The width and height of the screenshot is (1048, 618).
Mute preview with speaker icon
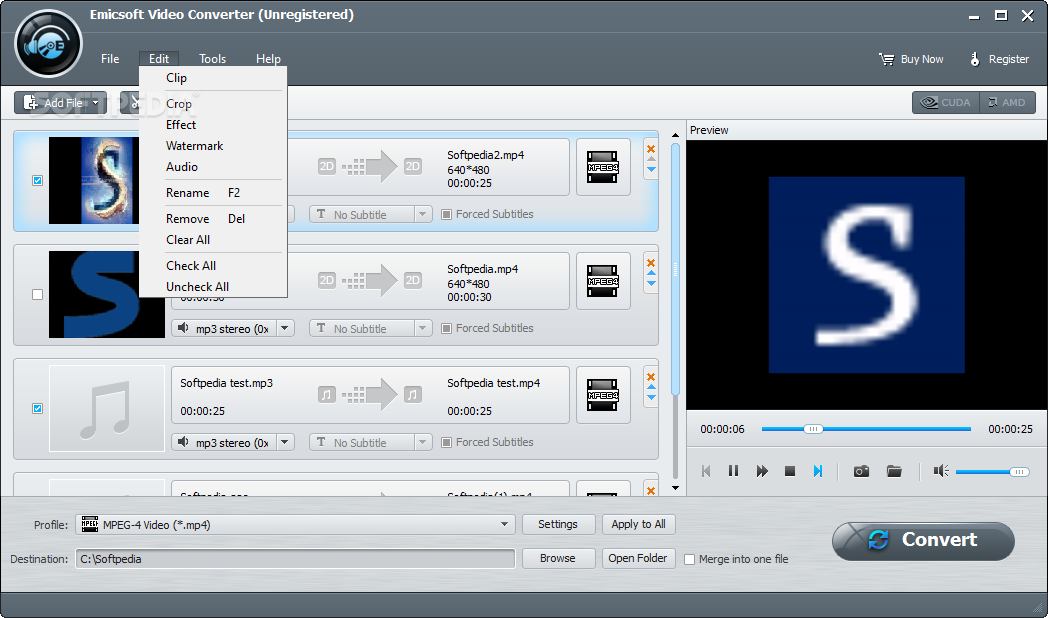[941, 471]
